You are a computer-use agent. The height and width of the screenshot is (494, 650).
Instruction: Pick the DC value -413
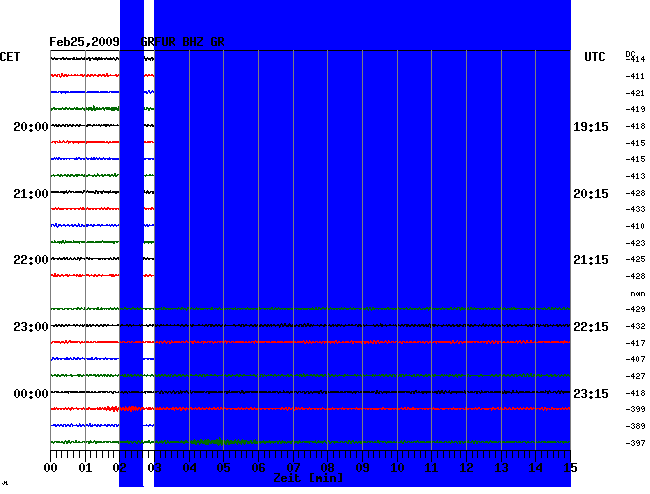[635, 176]
